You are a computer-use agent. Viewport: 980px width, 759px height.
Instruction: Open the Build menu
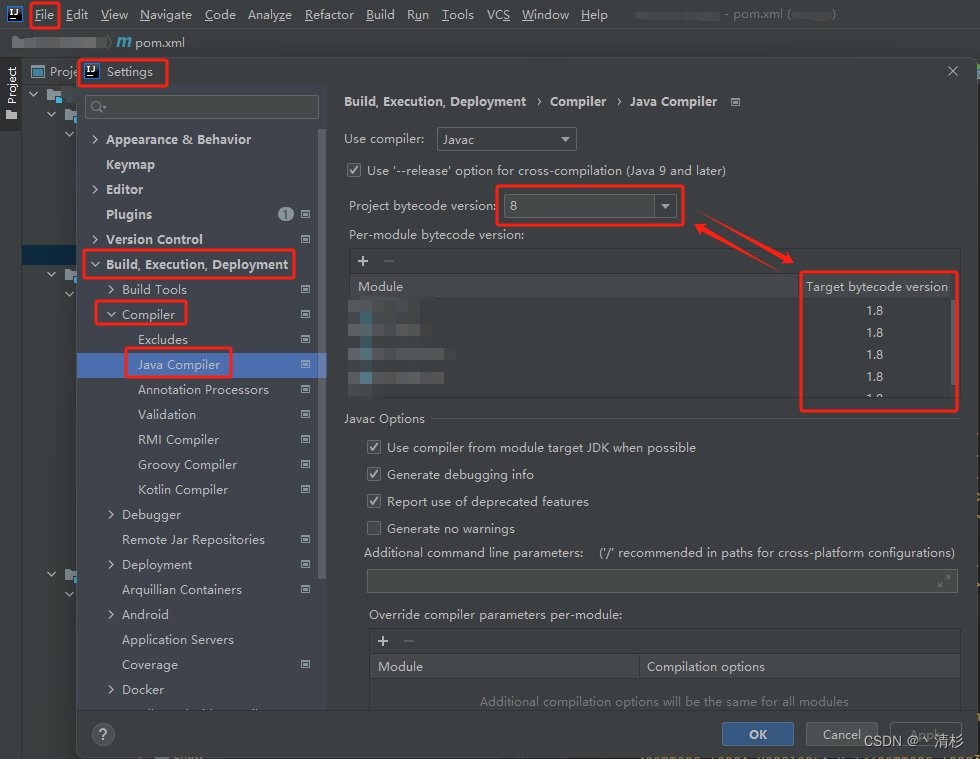380,14
